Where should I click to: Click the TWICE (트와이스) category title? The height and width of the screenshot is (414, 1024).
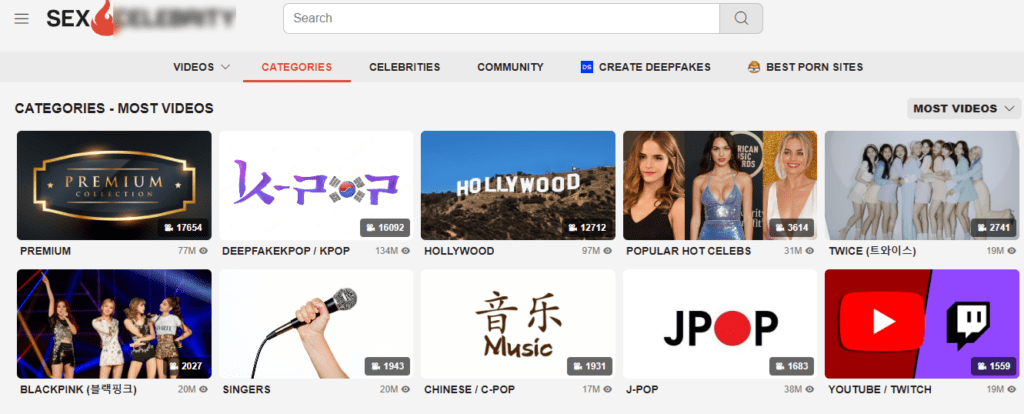pos(872,251)
